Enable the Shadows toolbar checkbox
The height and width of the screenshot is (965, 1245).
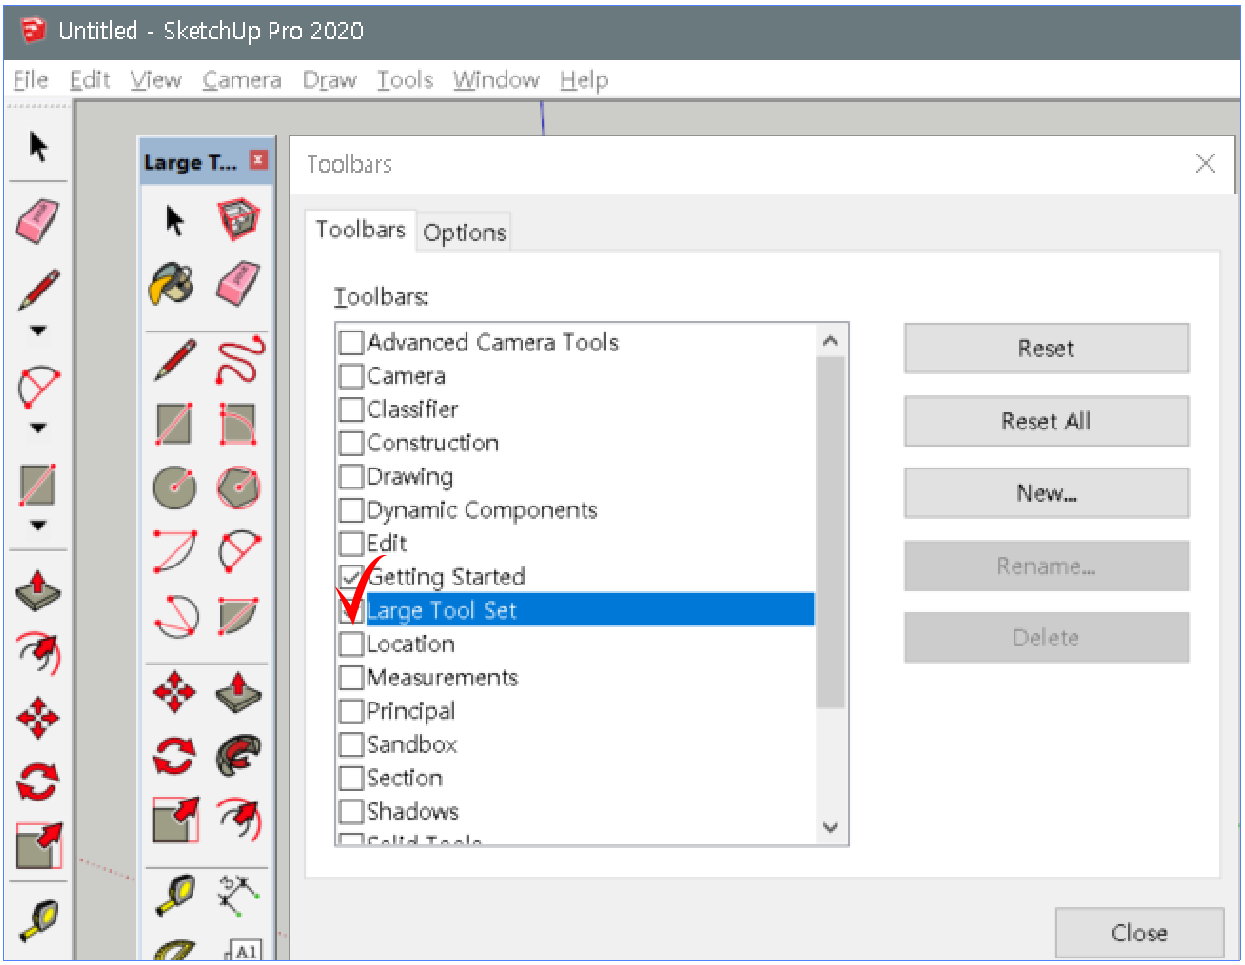(x=351, y=811)
